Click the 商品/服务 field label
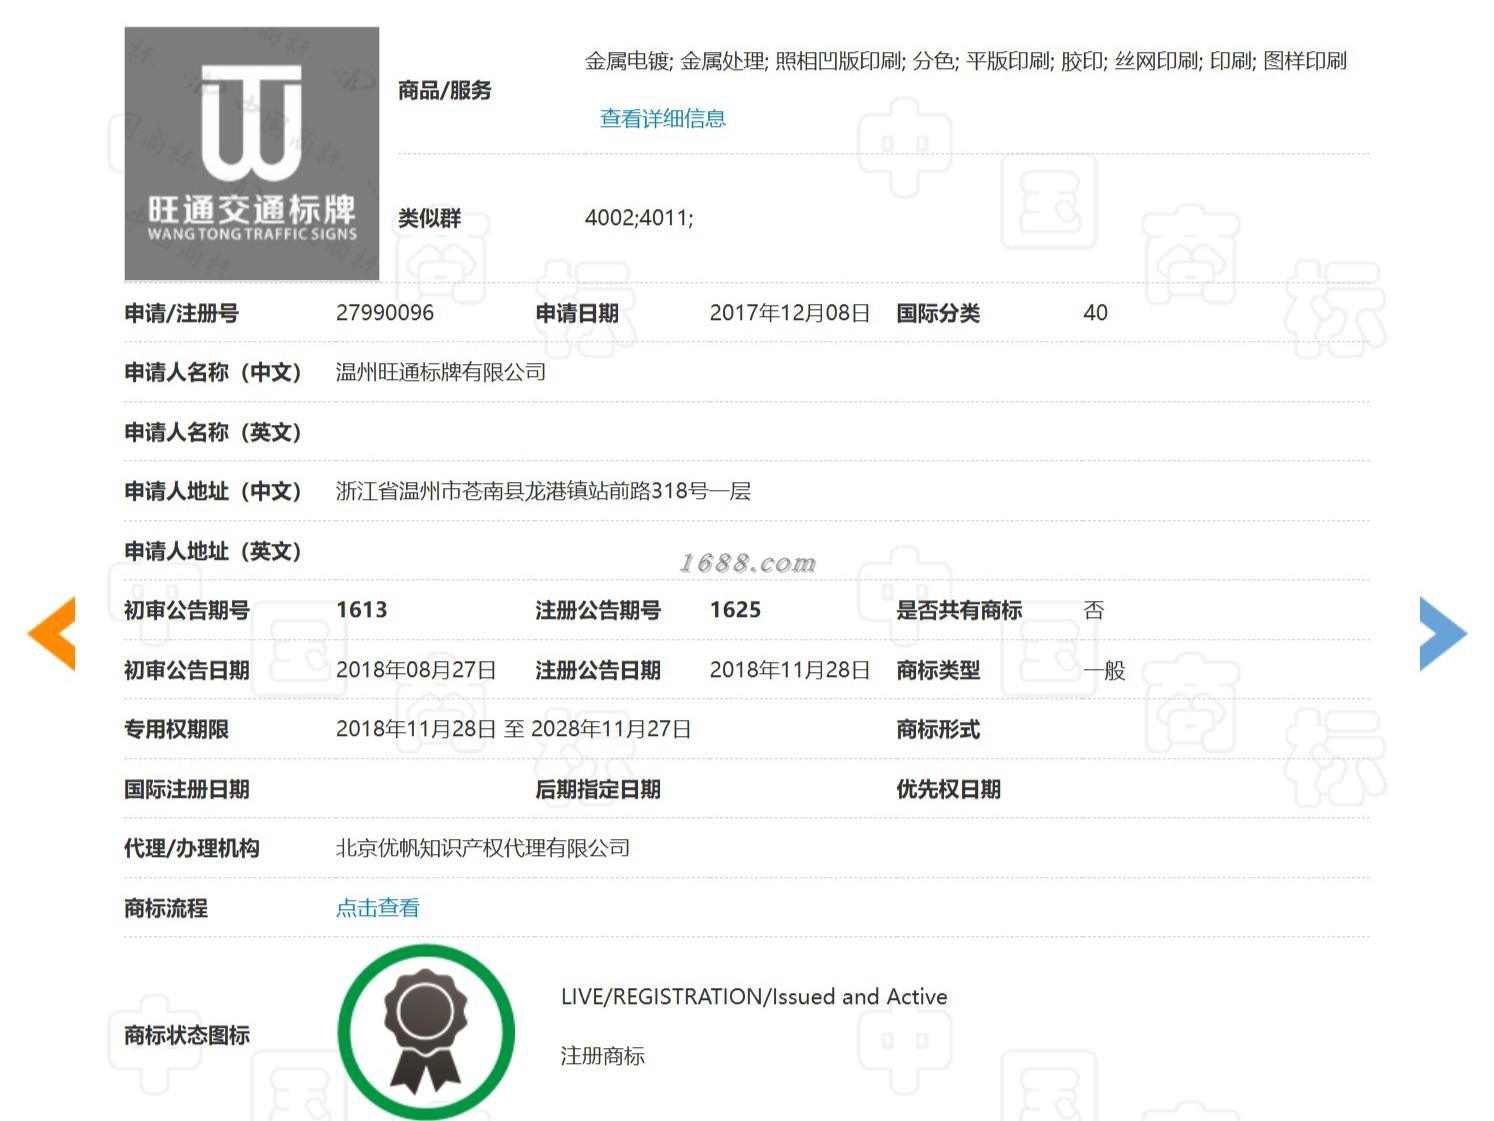Screen dimensions: 1494x1121 (x=445, y=91)
